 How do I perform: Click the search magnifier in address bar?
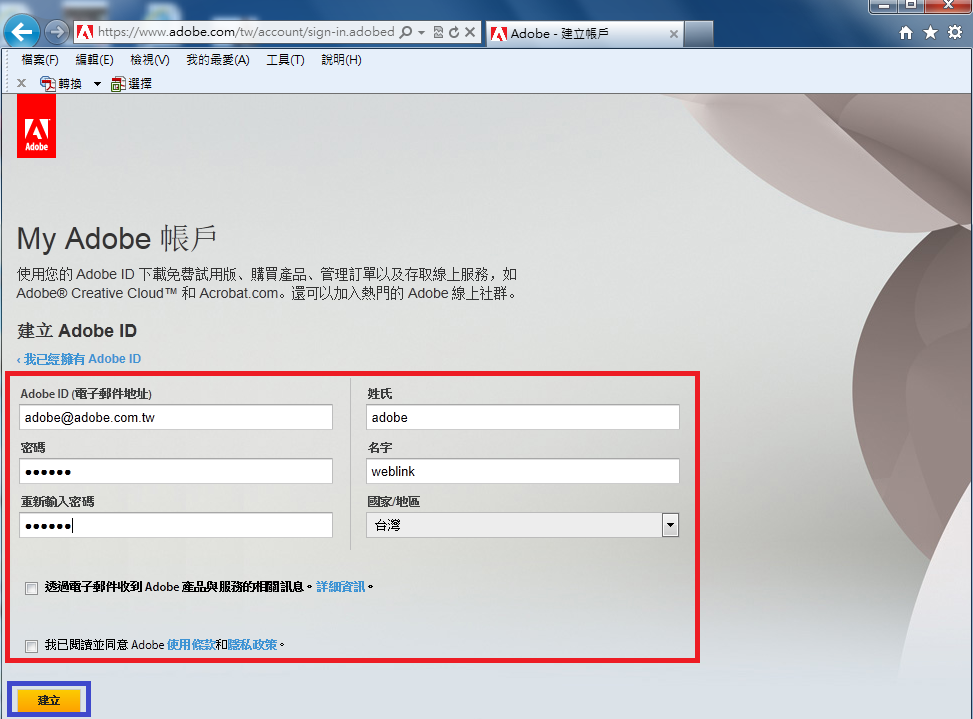(x=406, y=32)
